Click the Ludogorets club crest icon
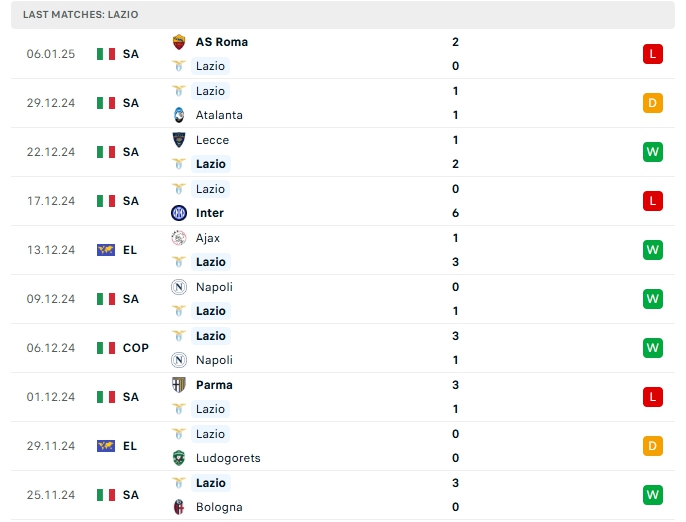 pyautogui.click(x=179, y=458)
